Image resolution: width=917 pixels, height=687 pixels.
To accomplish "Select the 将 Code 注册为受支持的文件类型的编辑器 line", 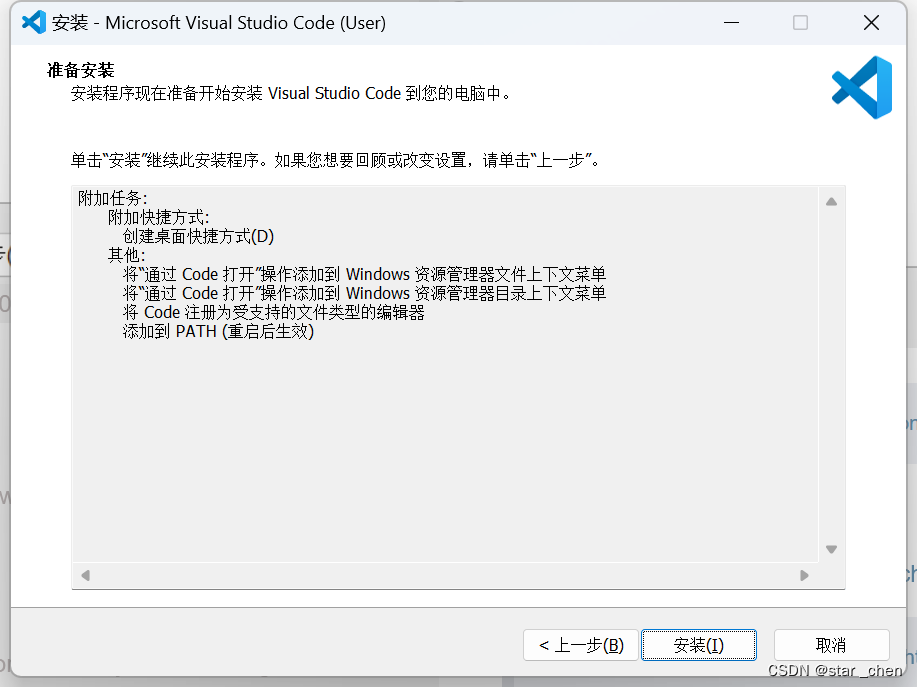I will pos(274,312).
